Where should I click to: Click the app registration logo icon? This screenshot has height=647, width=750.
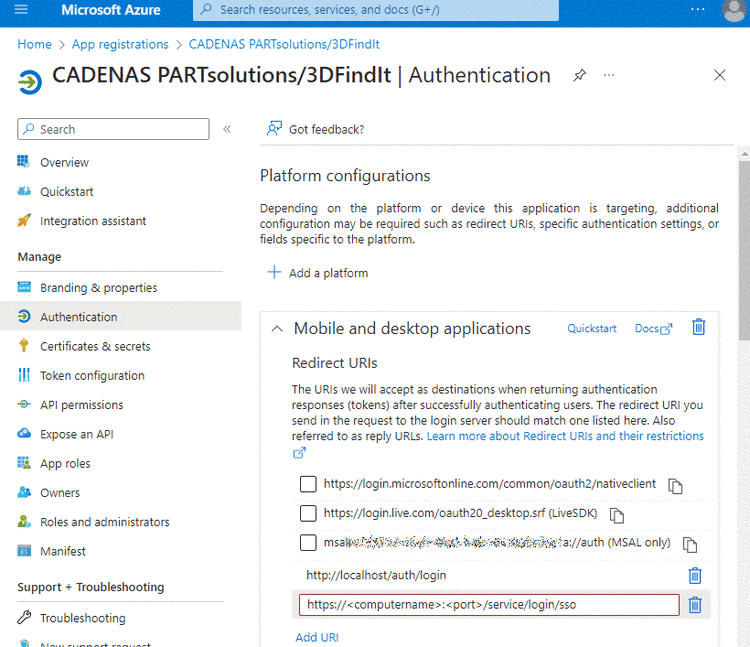click(30, 82)
